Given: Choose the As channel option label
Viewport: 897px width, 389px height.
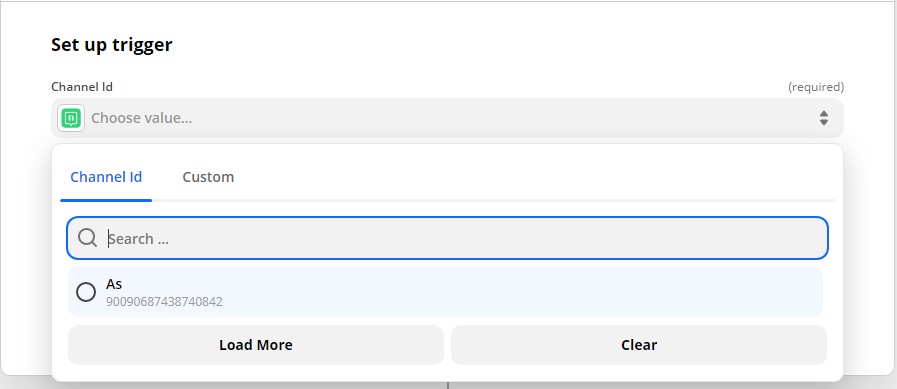Looking at the screenshot, I should (x=114, y=284).
